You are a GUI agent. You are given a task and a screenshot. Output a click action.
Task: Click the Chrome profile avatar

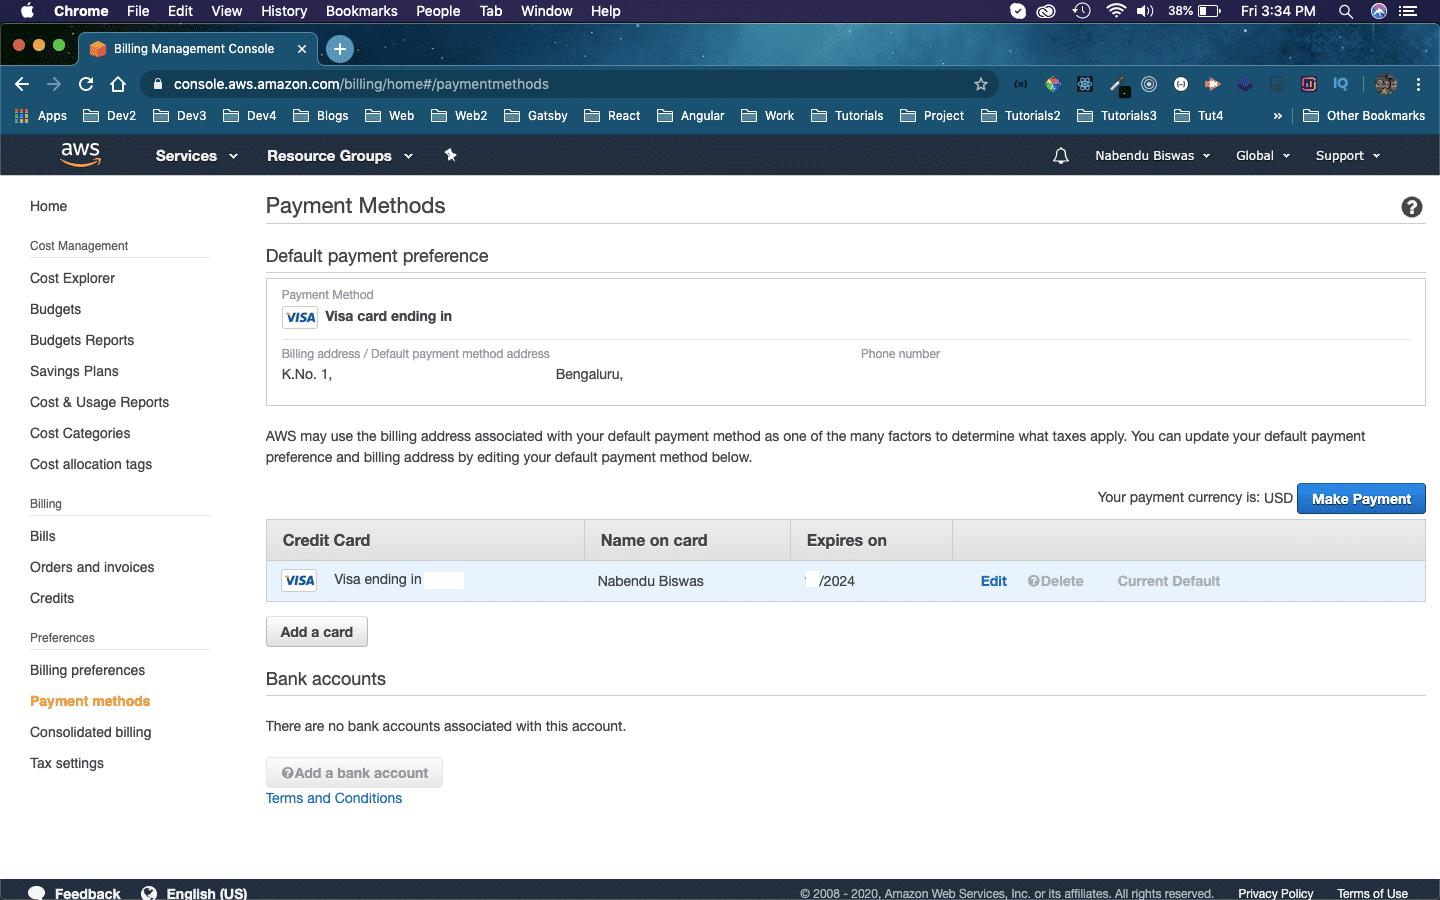(x=1386, y=84)
